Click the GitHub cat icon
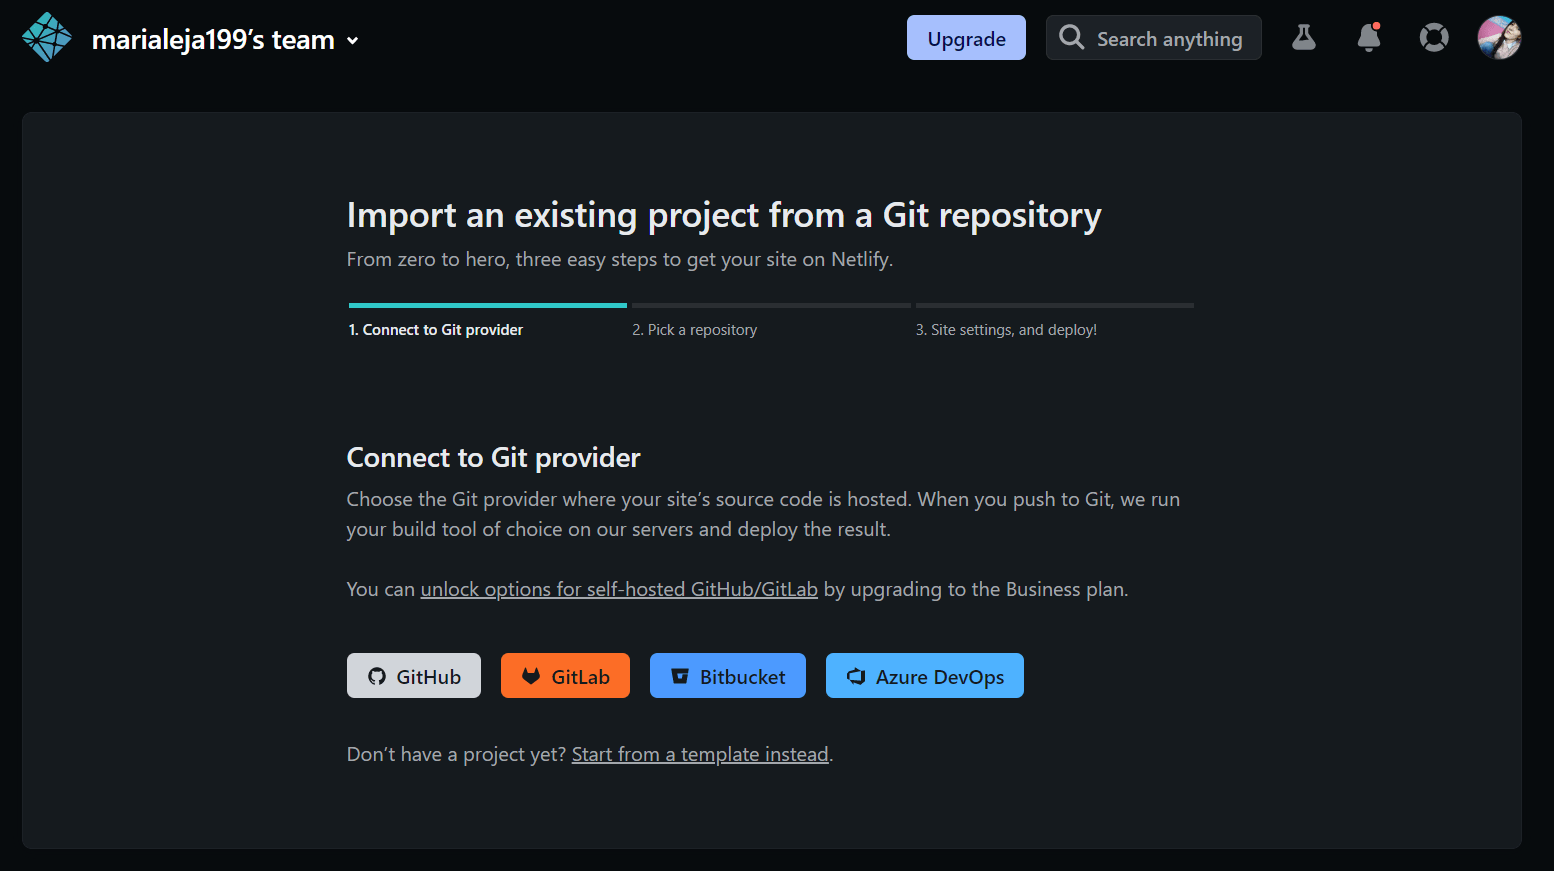 click(x=375, y=676)
